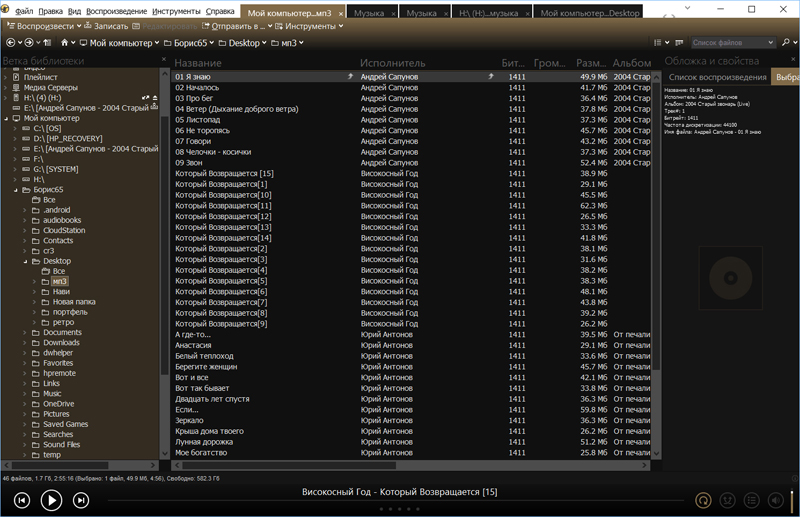Skip to the next track
Image resolution: width=800 pixels, height=517 pixels.
coord(81,501)
